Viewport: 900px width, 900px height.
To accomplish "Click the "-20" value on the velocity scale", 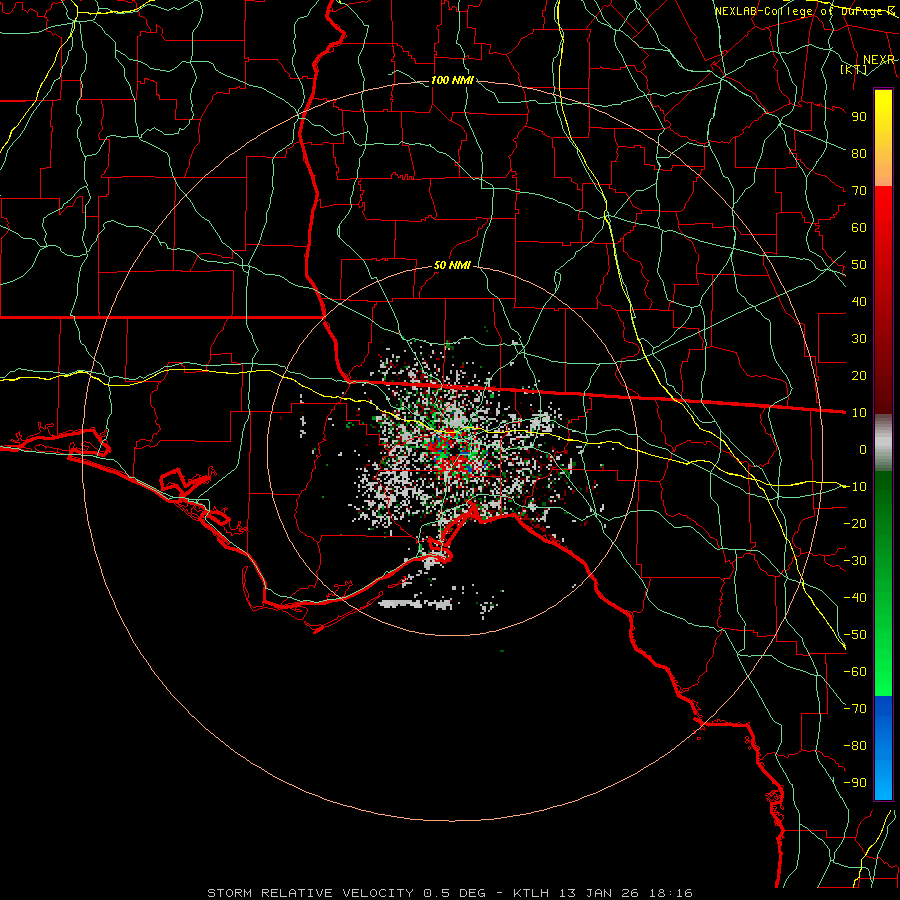I will (855, 523).
